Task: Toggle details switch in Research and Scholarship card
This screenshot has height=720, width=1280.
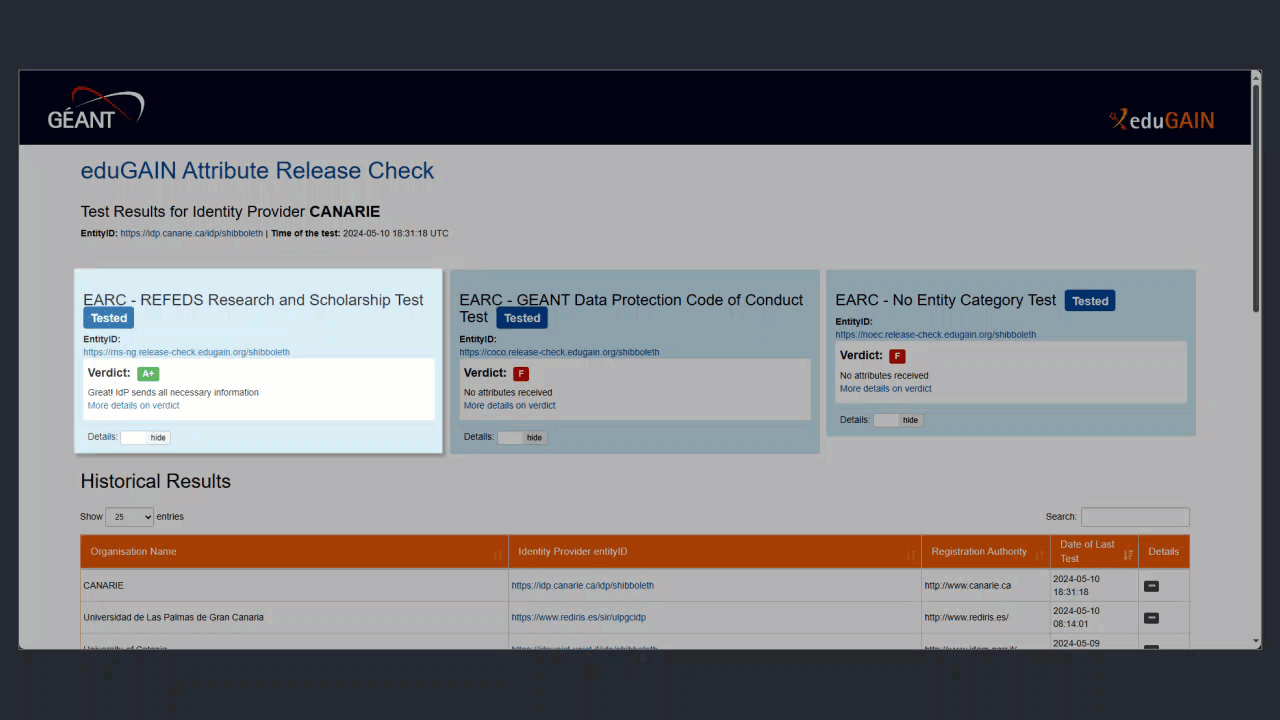Action: click(146, 437)
